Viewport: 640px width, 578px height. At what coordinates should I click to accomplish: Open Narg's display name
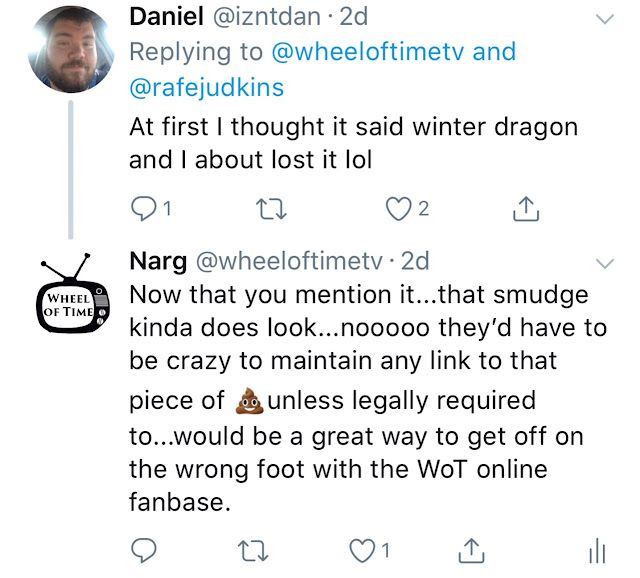click(x=156, y=262)
